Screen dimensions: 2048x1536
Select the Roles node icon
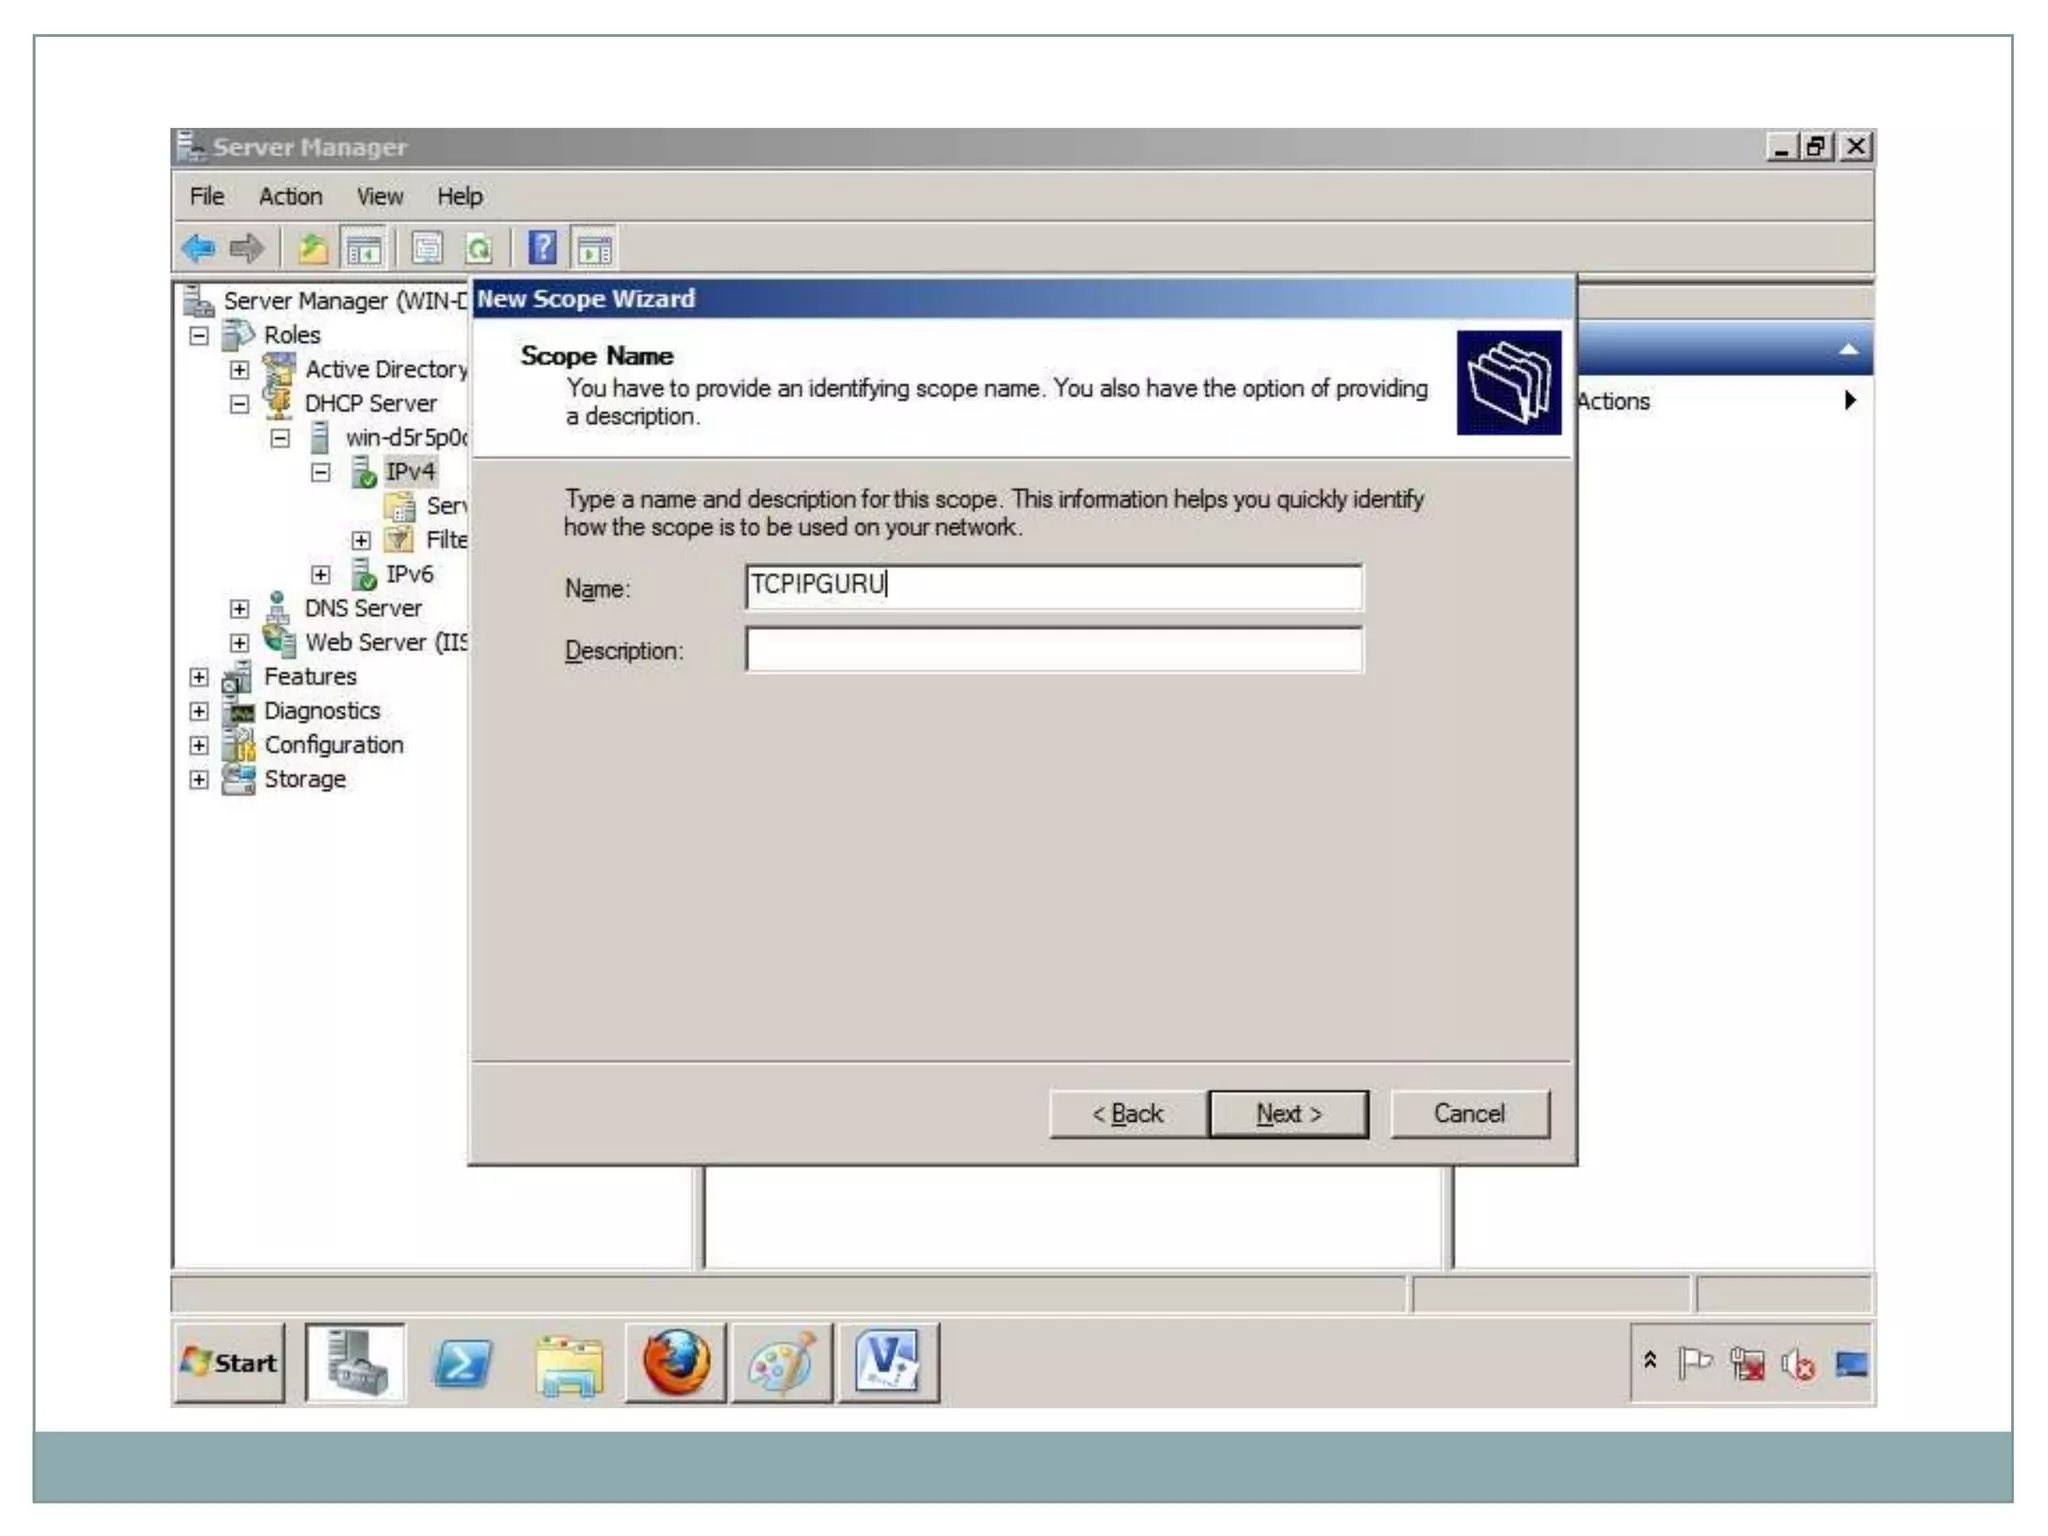239,334
